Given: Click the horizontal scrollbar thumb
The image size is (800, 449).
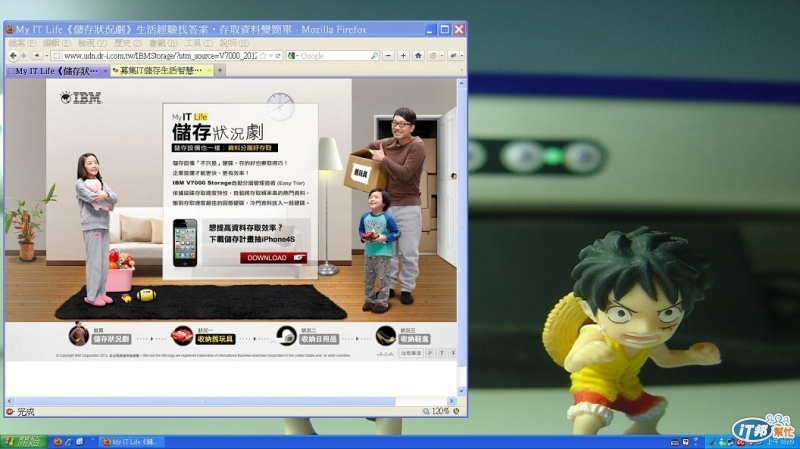Looking at the screenshot, I should tap(205, 401).
